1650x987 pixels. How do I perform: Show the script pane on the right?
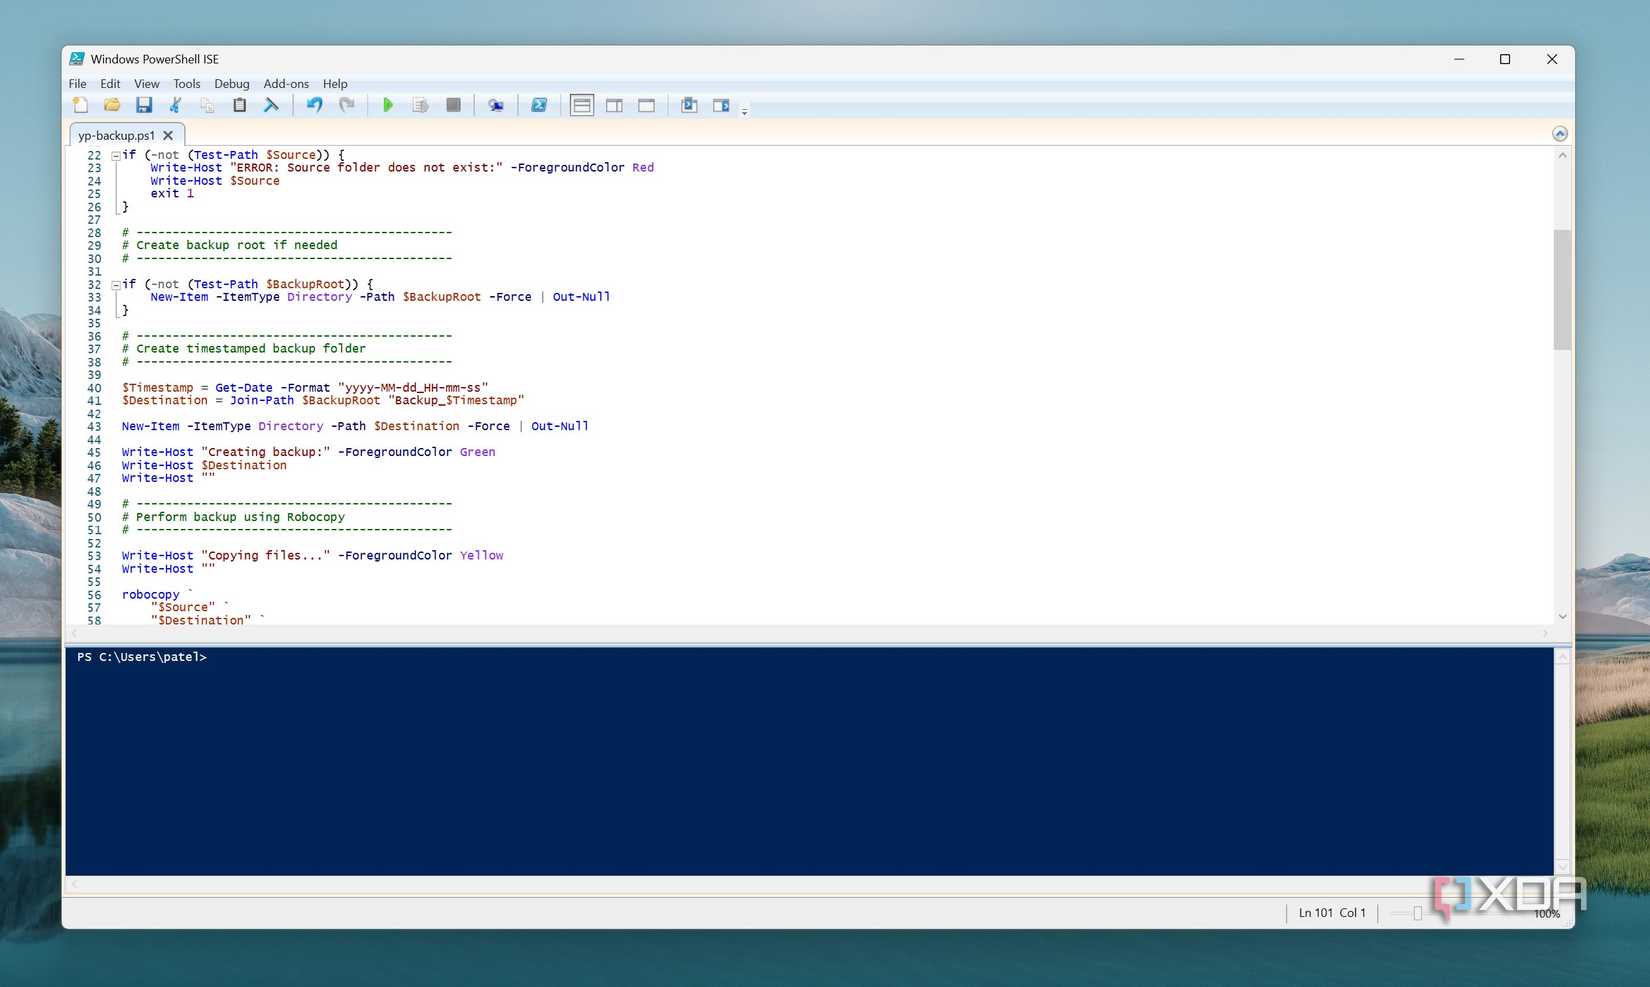point(614,105)
